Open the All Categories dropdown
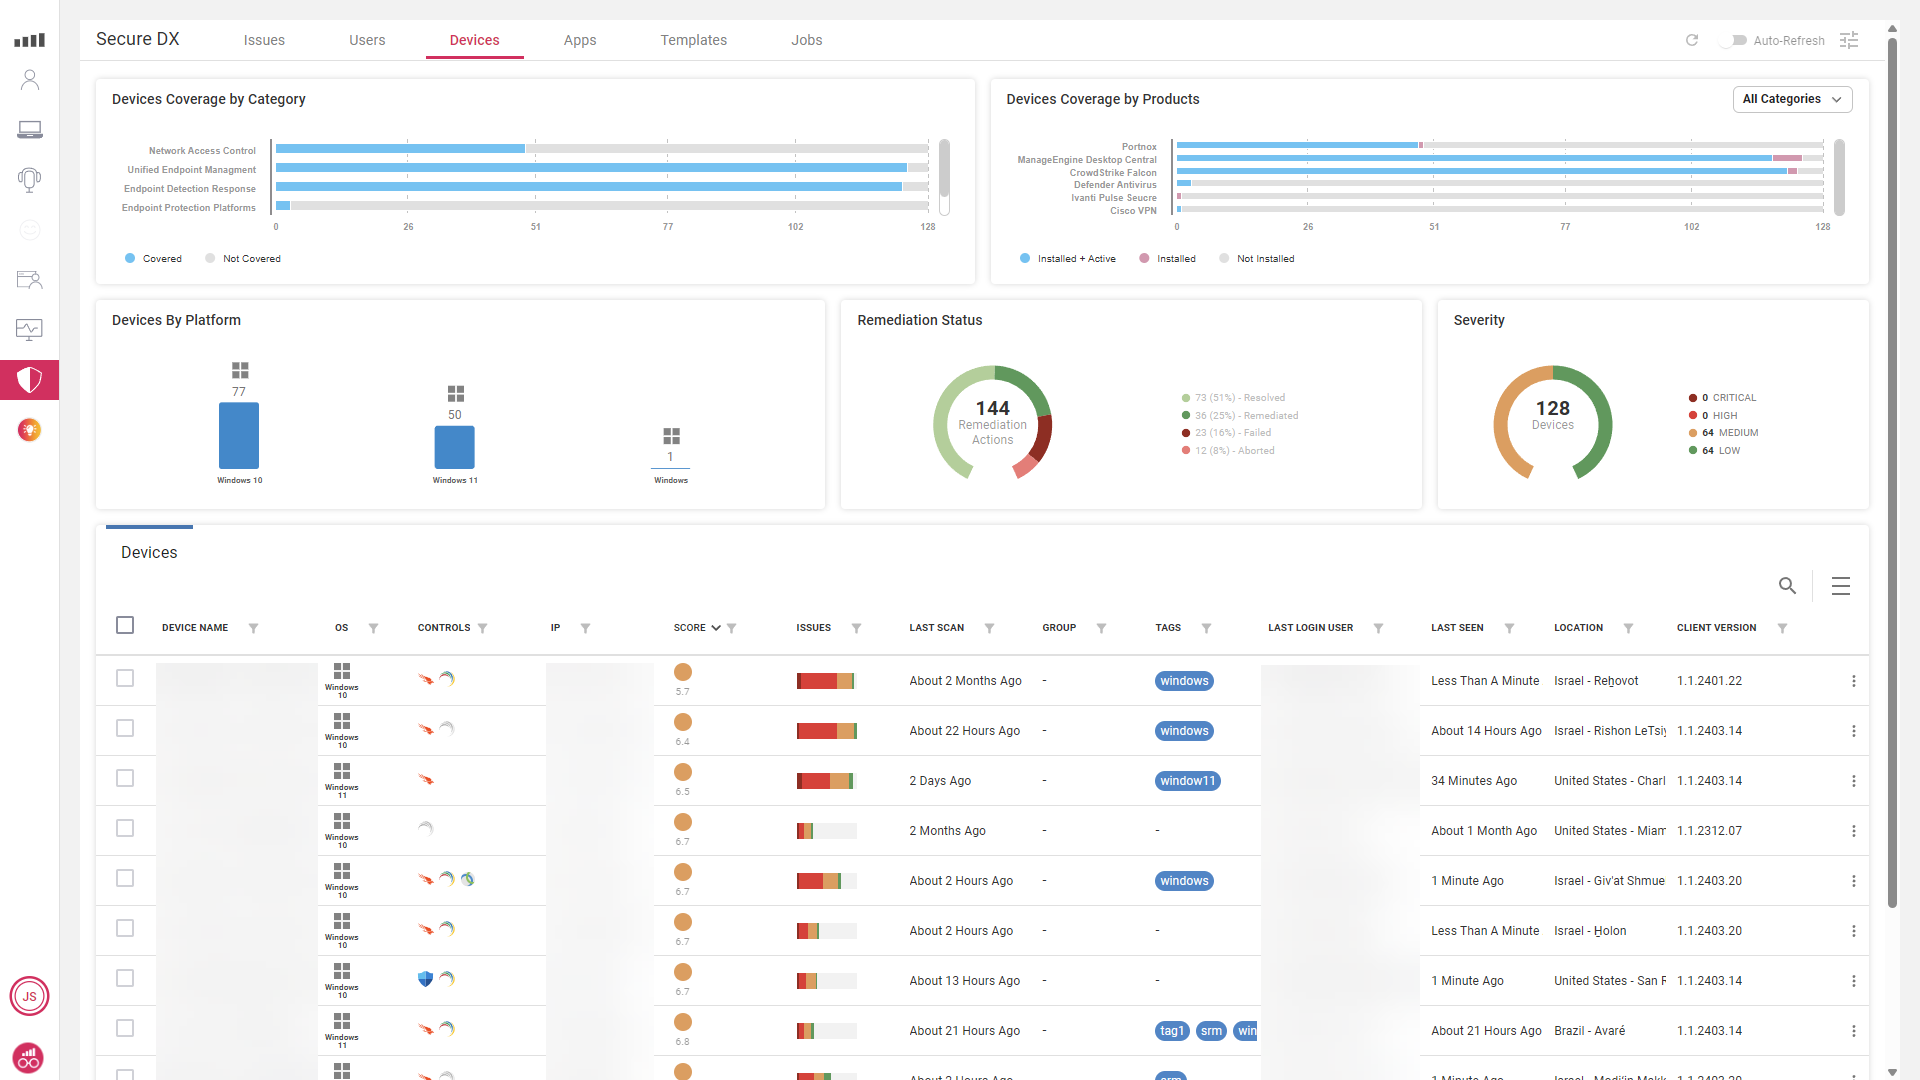 click(1792, 99)
